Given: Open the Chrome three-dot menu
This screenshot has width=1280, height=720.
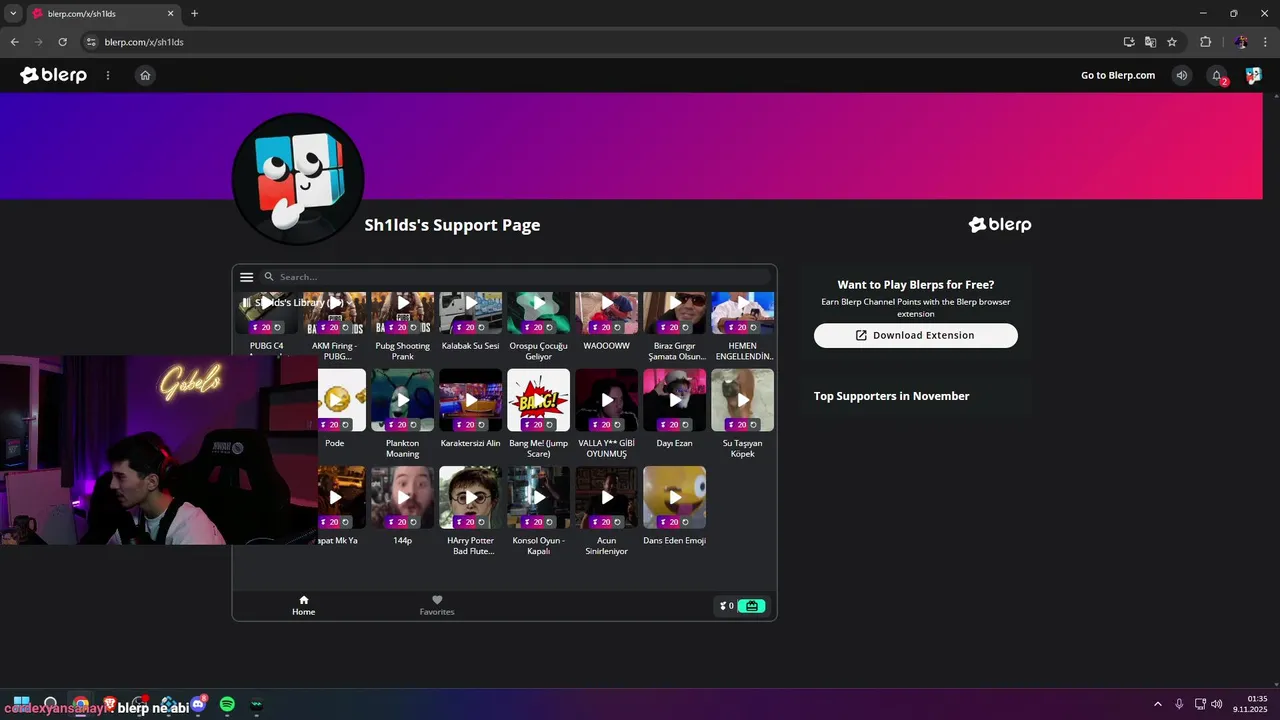Looking at the screenshot, I should pos(1265,42).
